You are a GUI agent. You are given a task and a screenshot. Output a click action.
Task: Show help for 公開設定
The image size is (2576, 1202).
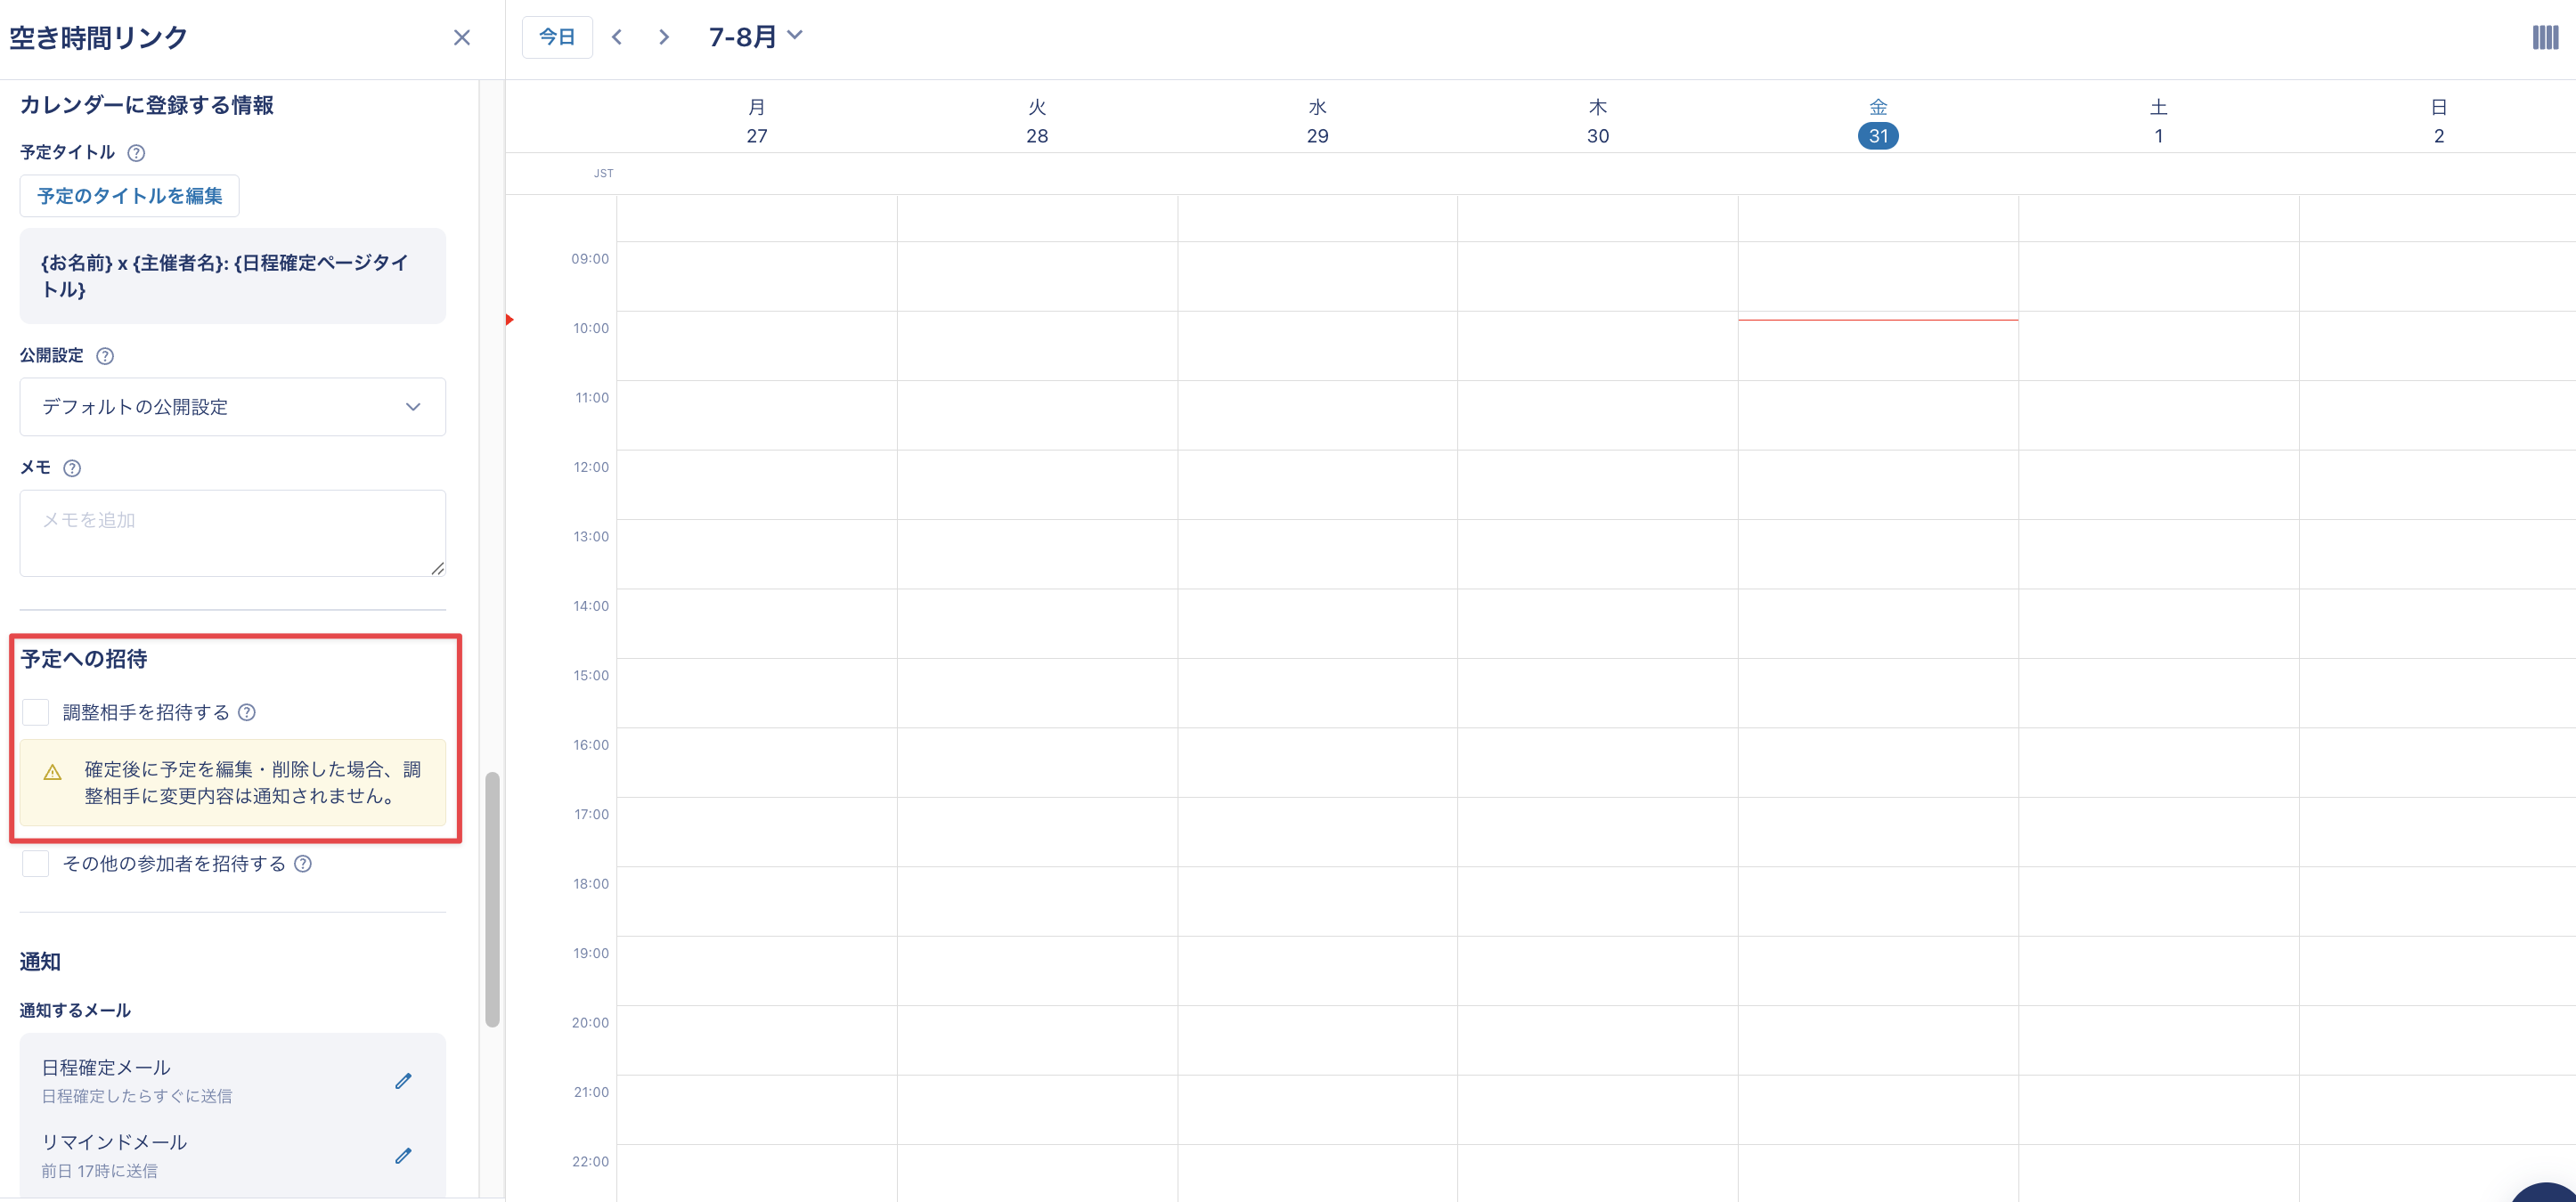pyautogui.click(x=105, y=356)
